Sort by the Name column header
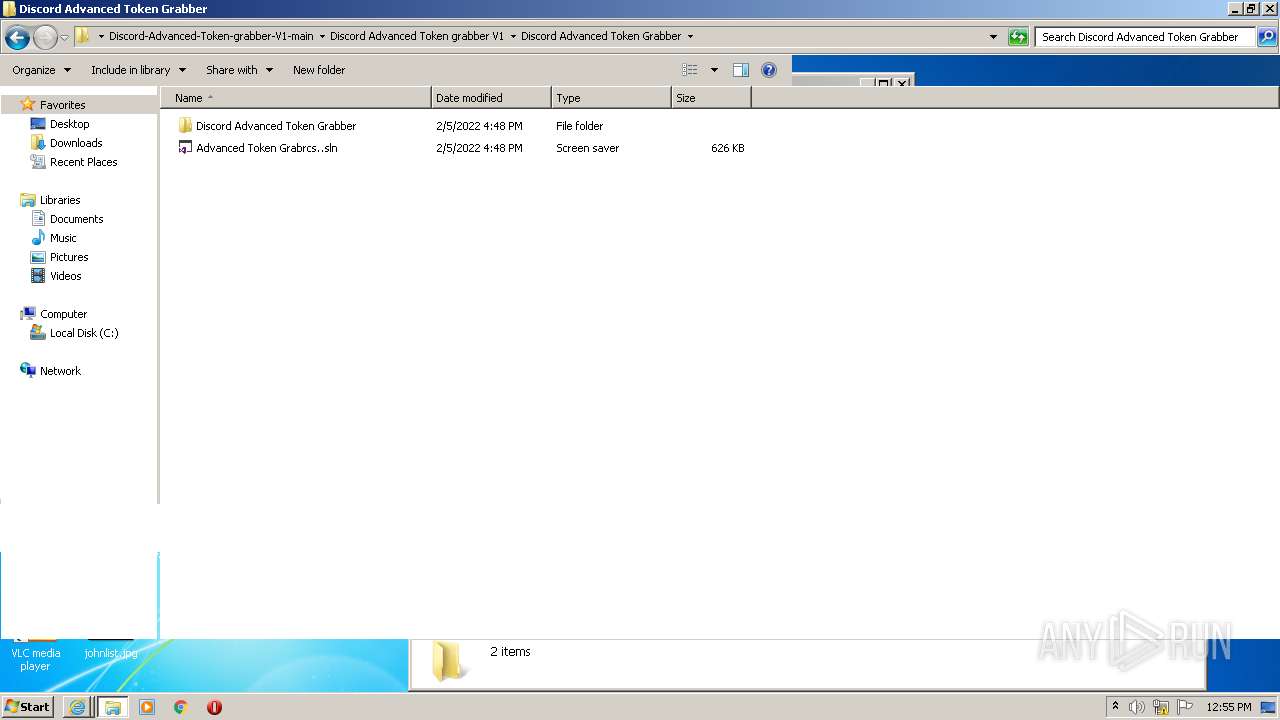 point(296,98)
